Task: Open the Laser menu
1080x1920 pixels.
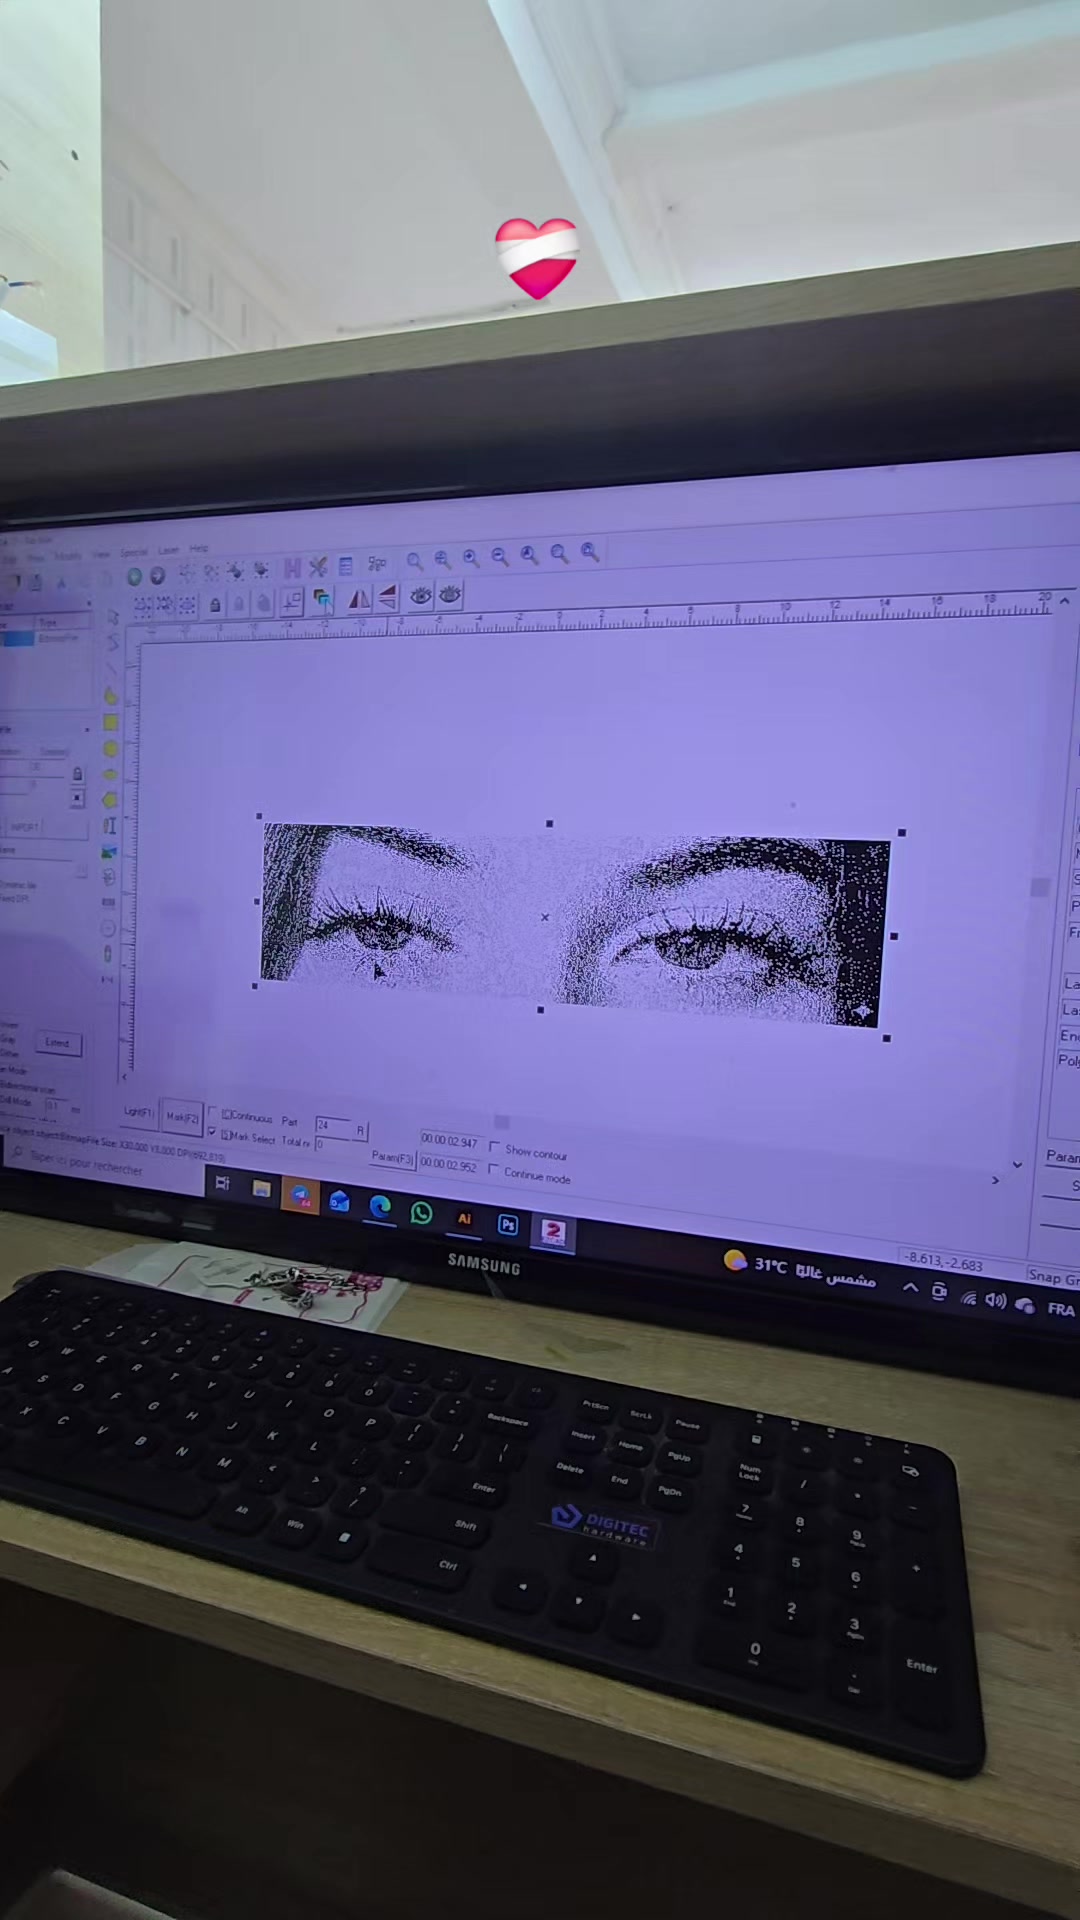Action: pos(168,550)
